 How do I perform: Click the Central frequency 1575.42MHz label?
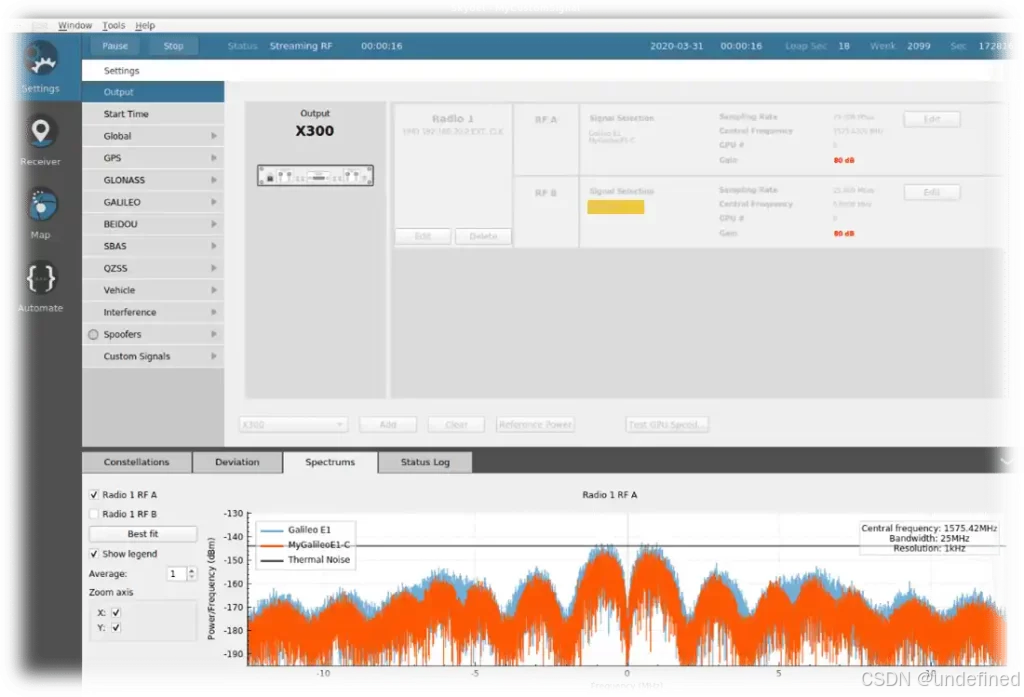click(929, 528)
